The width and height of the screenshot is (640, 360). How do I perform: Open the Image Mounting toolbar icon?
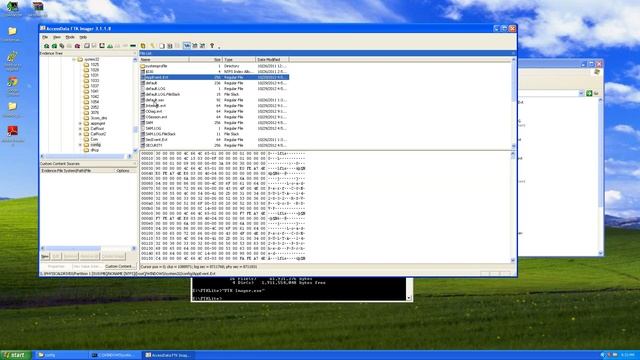coord(62,46)
